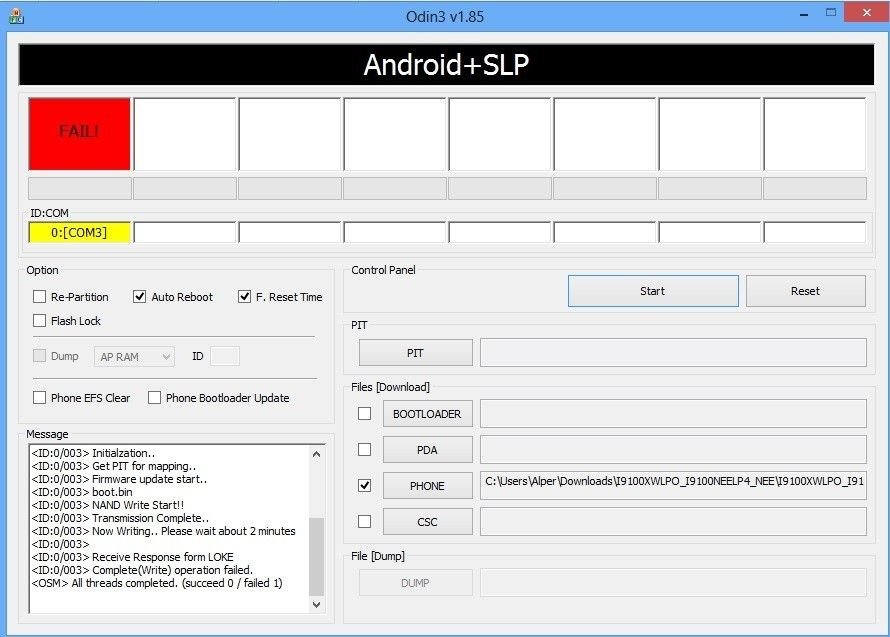This screenshot has width=890, height=637.
Task: Maximize the Odin3 window
Action: tap(831, 12)
